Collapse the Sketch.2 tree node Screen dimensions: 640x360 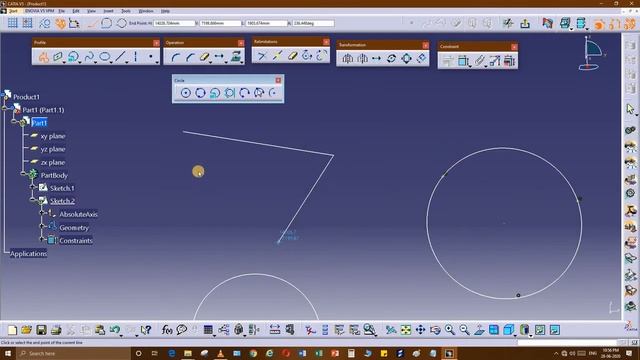tap(33, 200)
